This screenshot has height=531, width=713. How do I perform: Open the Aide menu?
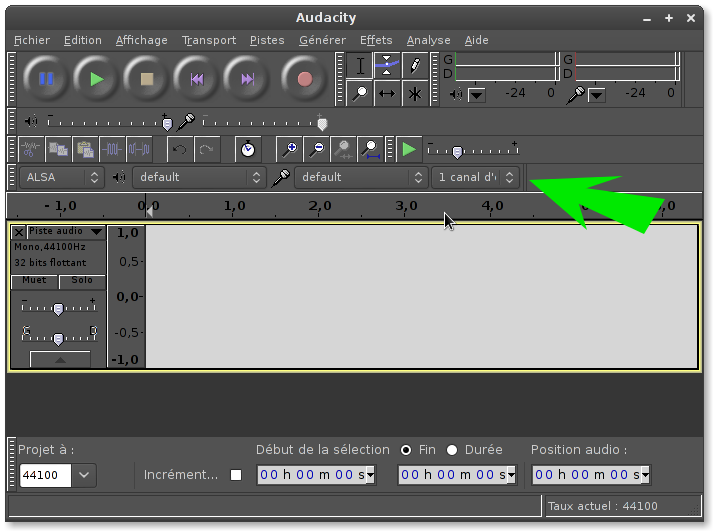(477, 40)
